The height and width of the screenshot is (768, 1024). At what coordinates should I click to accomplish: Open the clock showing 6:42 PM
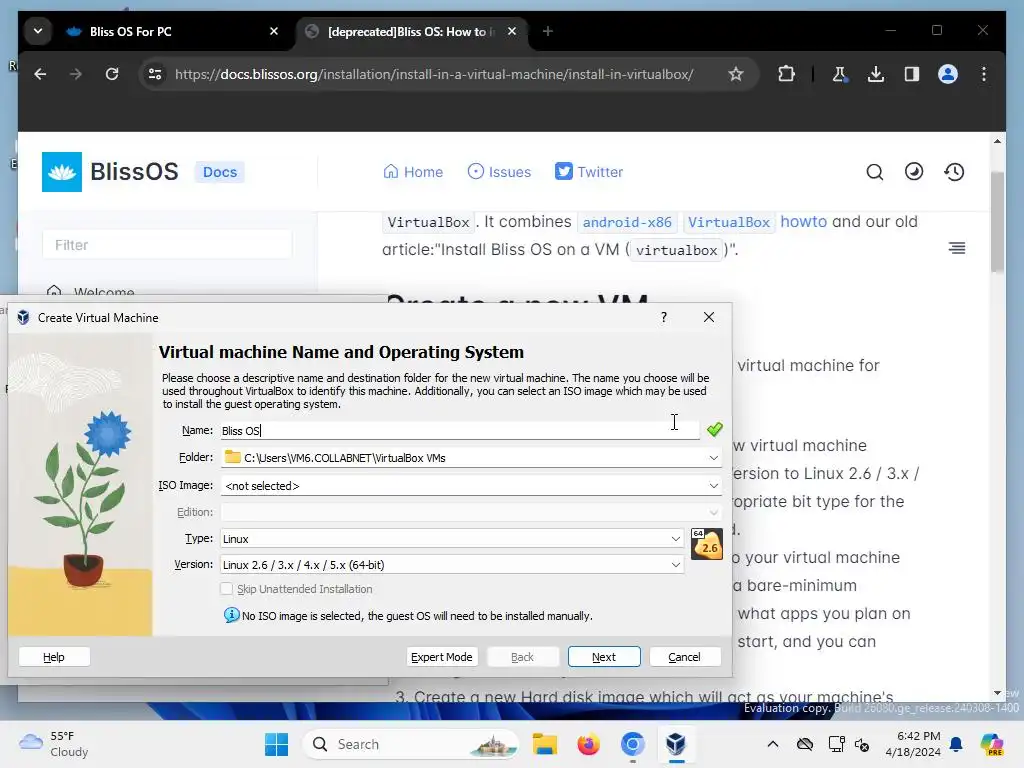(x=913, y=744)
